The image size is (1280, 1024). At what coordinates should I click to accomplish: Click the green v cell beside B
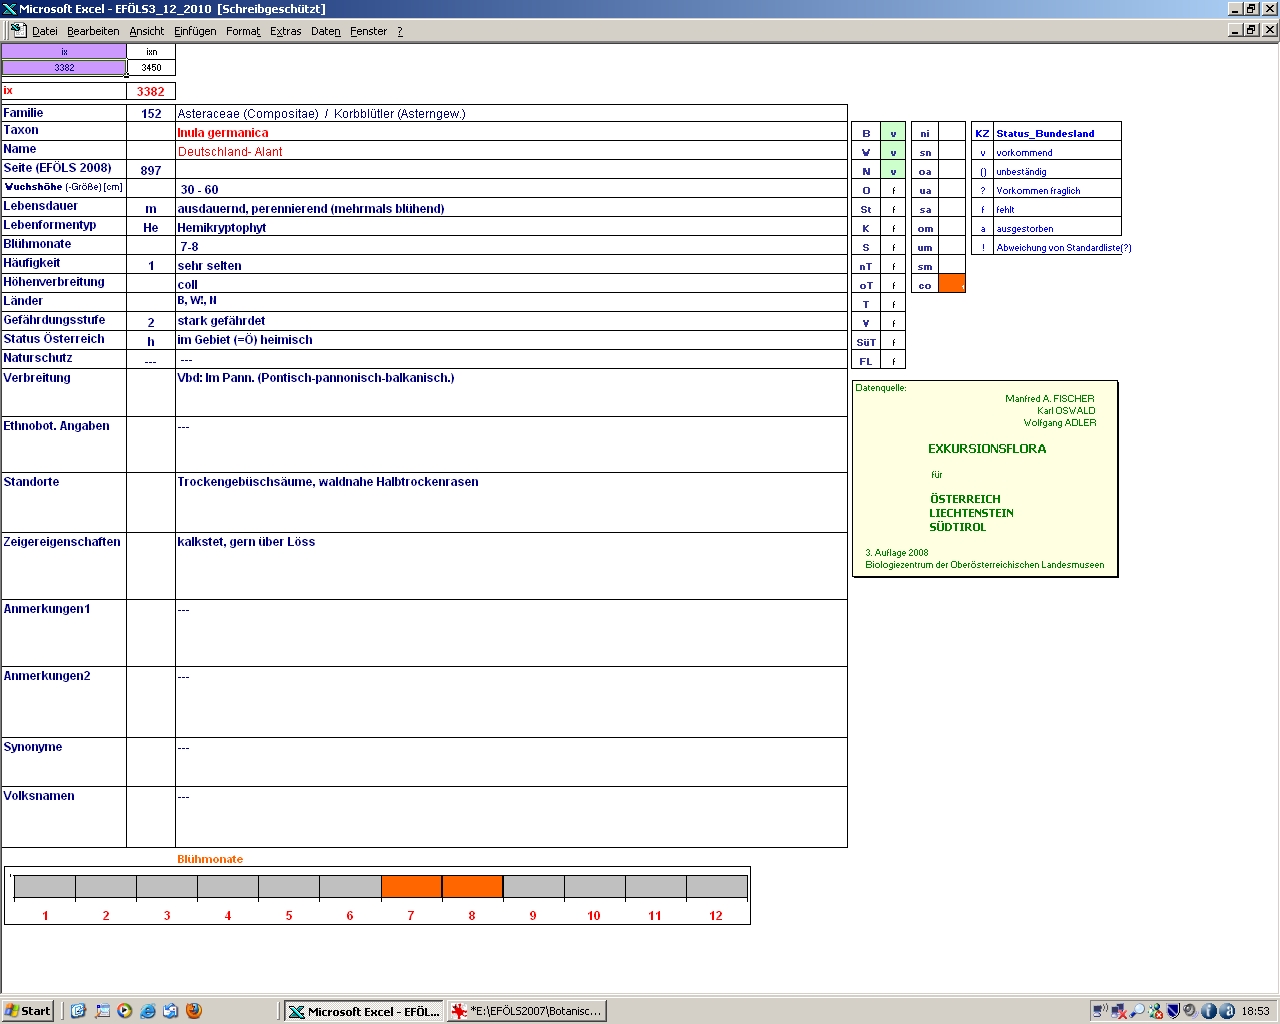(x=893, y=133)
